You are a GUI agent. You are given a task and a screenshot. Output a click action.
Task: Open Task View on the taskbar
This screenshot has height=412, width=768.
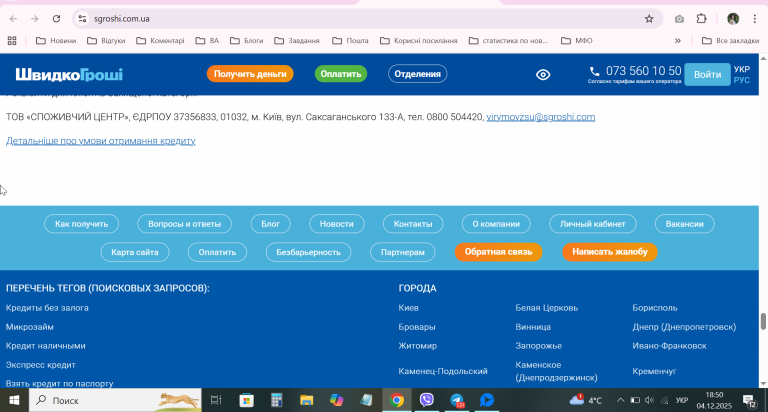216,400
